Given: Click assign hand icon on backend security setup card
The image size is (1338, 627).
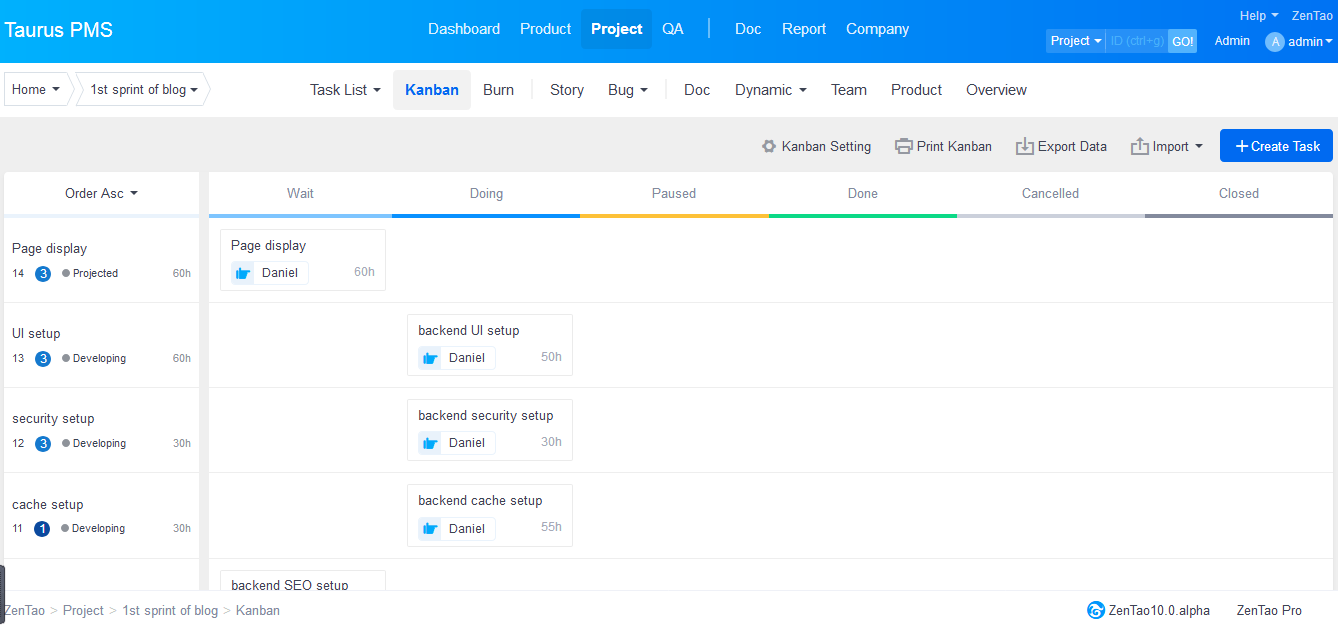Looking at the screenshot, I should coord(429,443).
